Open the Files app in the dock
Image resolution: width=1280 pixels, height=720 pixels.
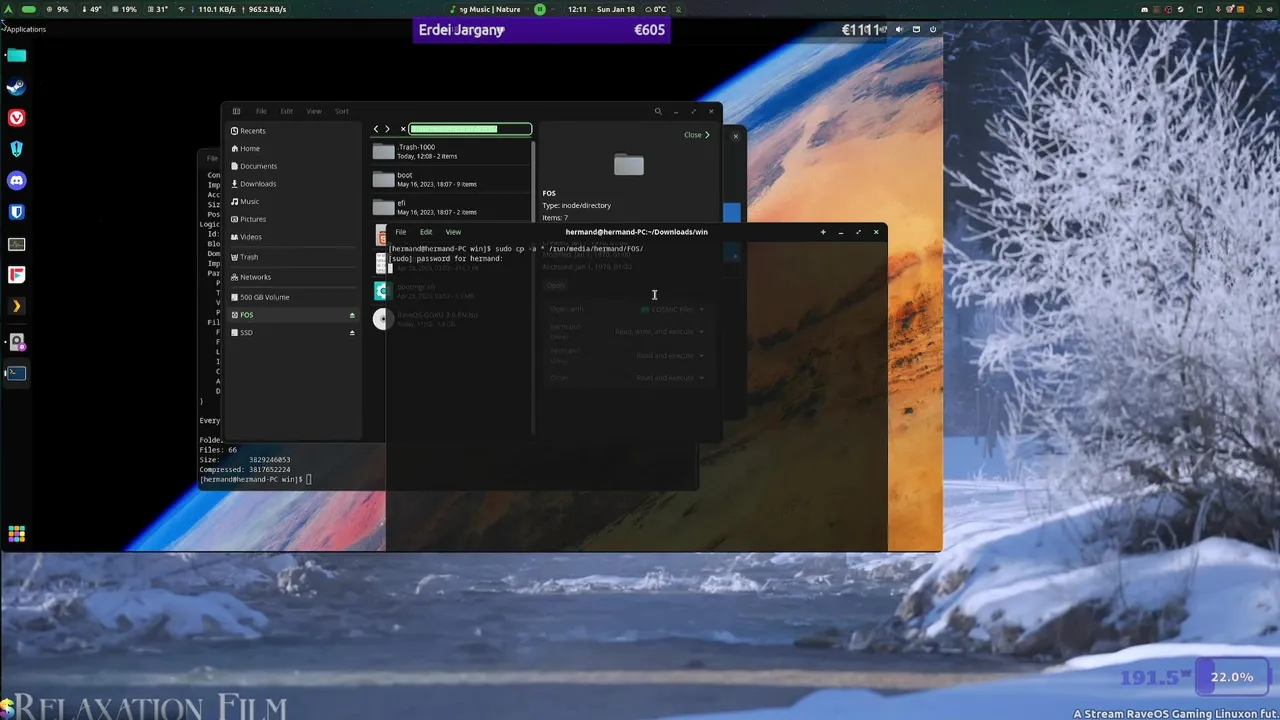click(x=16, y=56)
